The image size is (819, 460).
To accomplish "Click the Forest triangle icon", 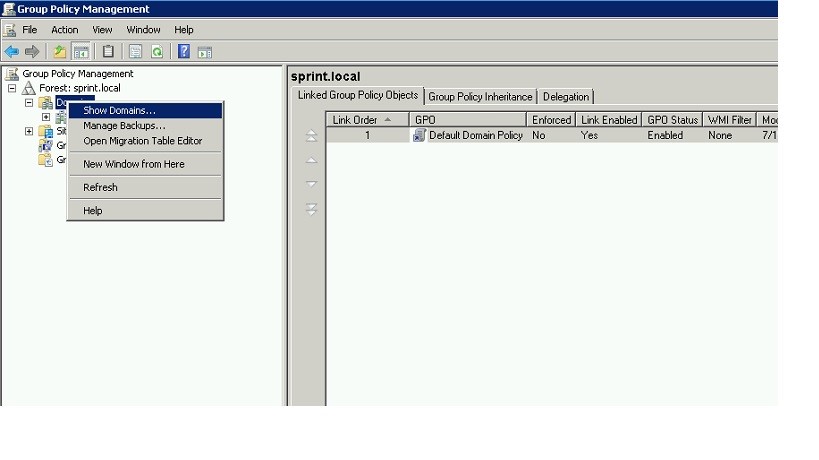I will (x=29, y=88).
